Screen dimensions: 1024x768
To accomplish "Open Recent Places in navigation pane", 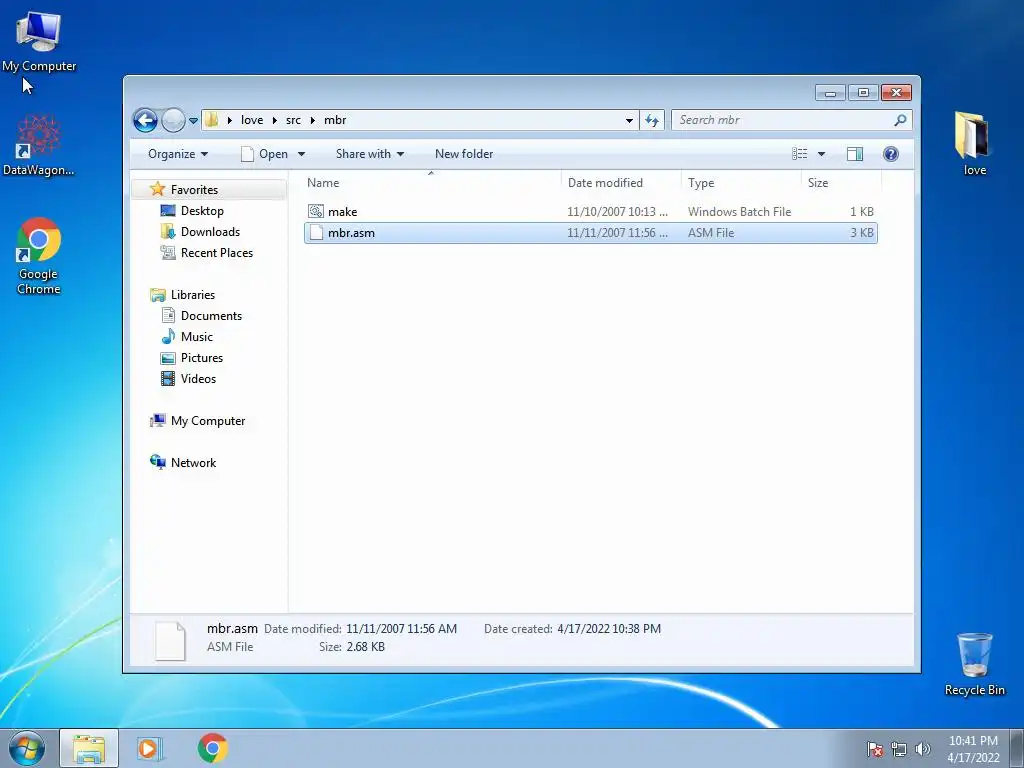I will click(216, 253).
